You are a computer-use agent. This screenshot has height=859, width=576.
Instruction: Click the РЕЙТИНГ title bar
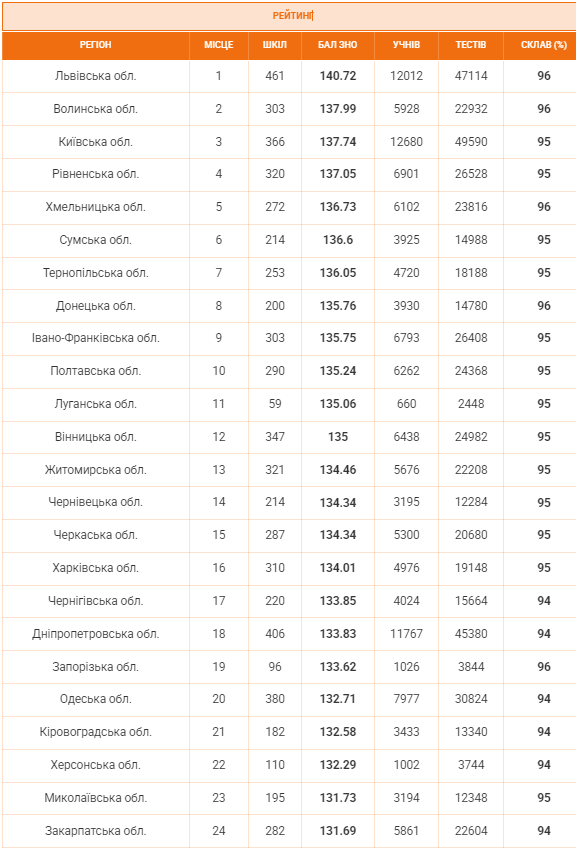pyautogui.click(x=289, y=16)
